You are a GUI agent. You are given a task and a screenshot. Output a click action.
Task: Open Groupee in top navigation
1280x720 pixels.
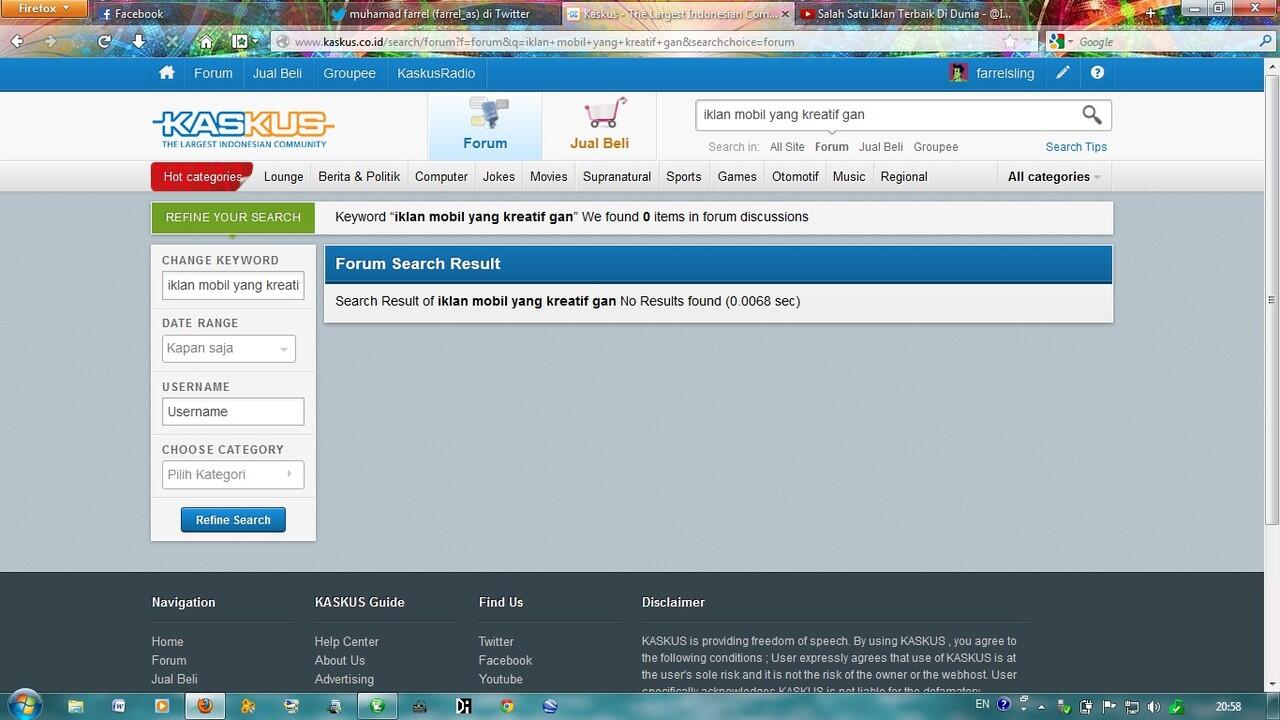click(349, 73)
